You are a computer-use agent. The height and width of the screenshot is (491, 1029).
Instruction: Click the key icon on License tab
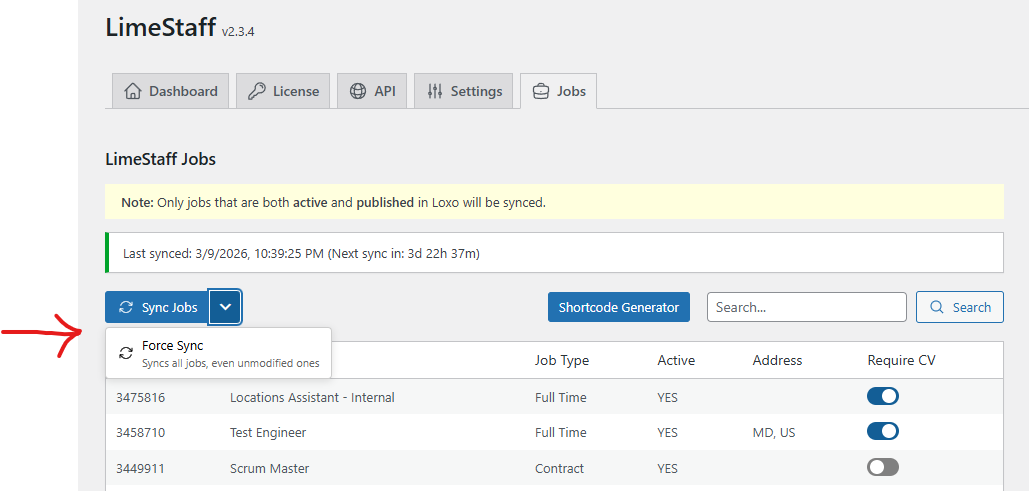point(257,91)
